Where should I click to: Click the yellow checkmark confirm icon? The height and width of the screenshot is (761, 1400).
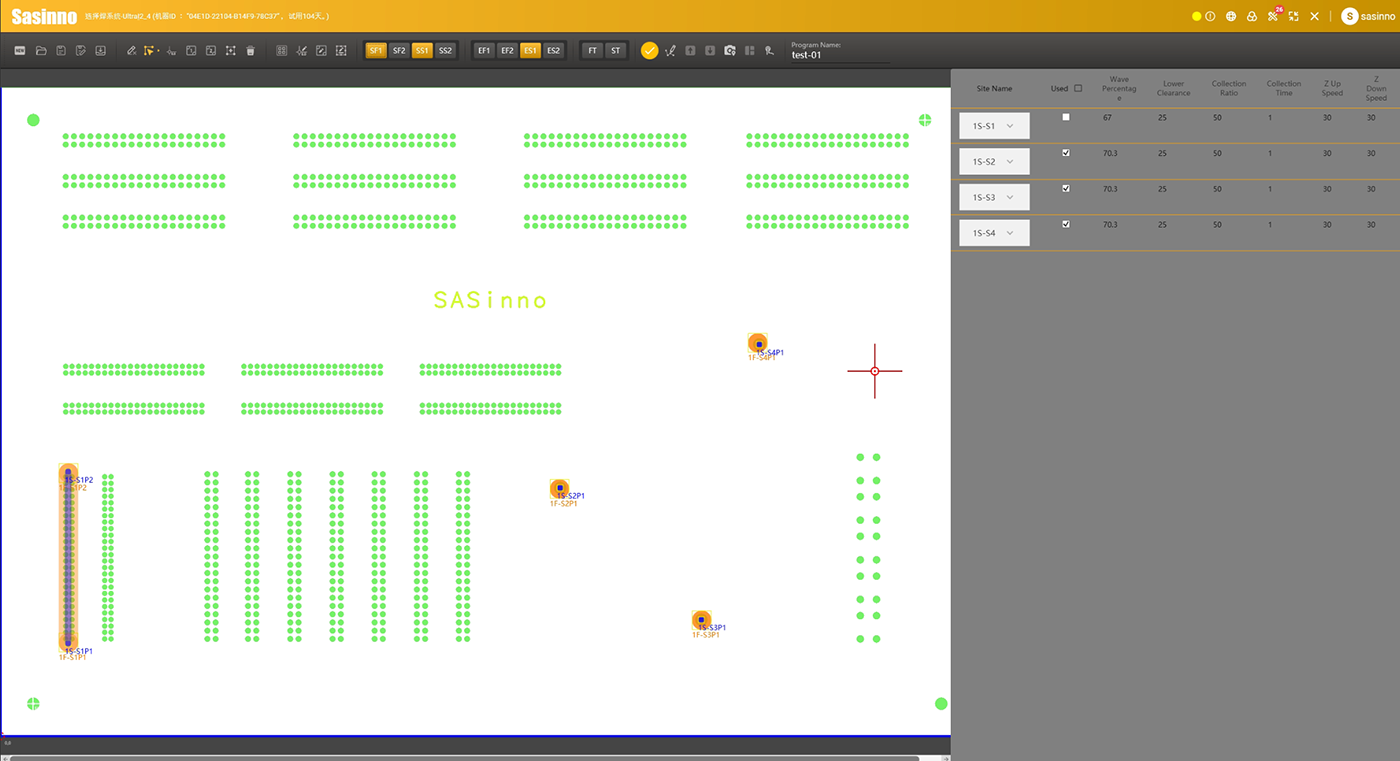pyautogui.click(x=649, y=50)
